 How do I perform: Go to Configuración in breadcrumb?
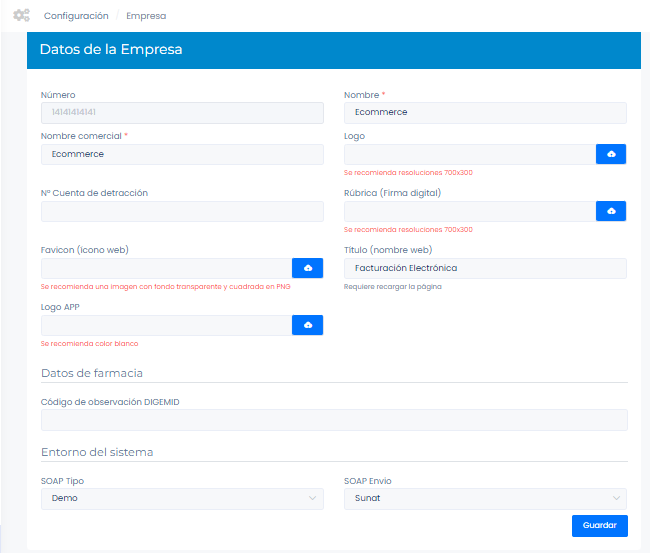76,16
